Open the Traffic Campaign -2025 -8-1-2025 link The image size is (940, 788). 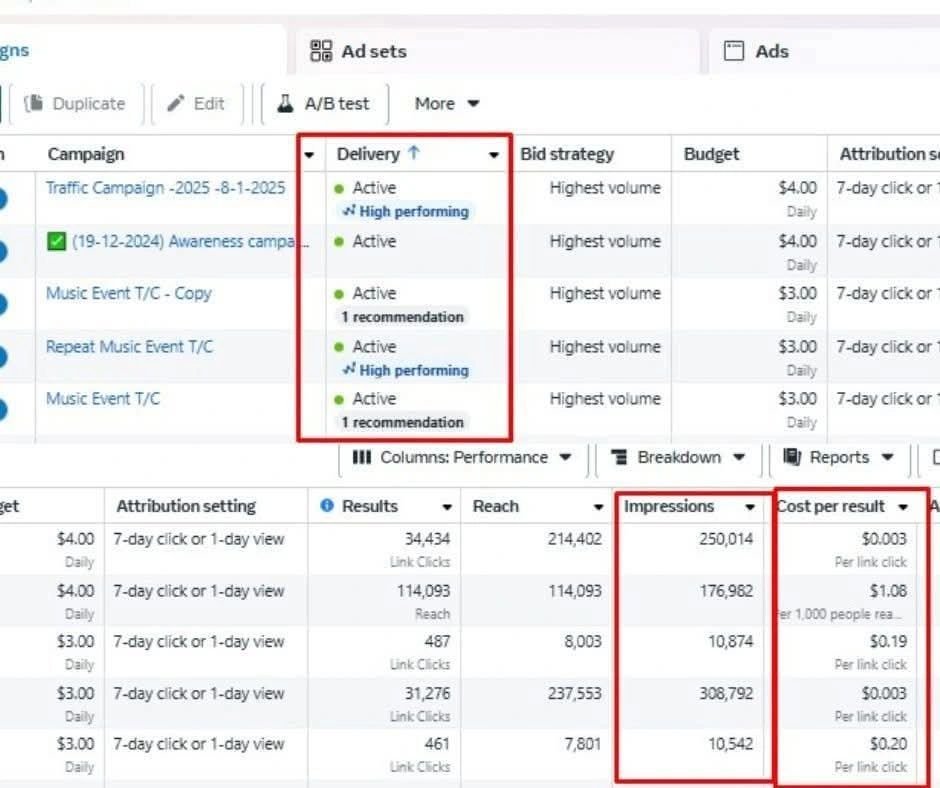(x=165, y=188)
